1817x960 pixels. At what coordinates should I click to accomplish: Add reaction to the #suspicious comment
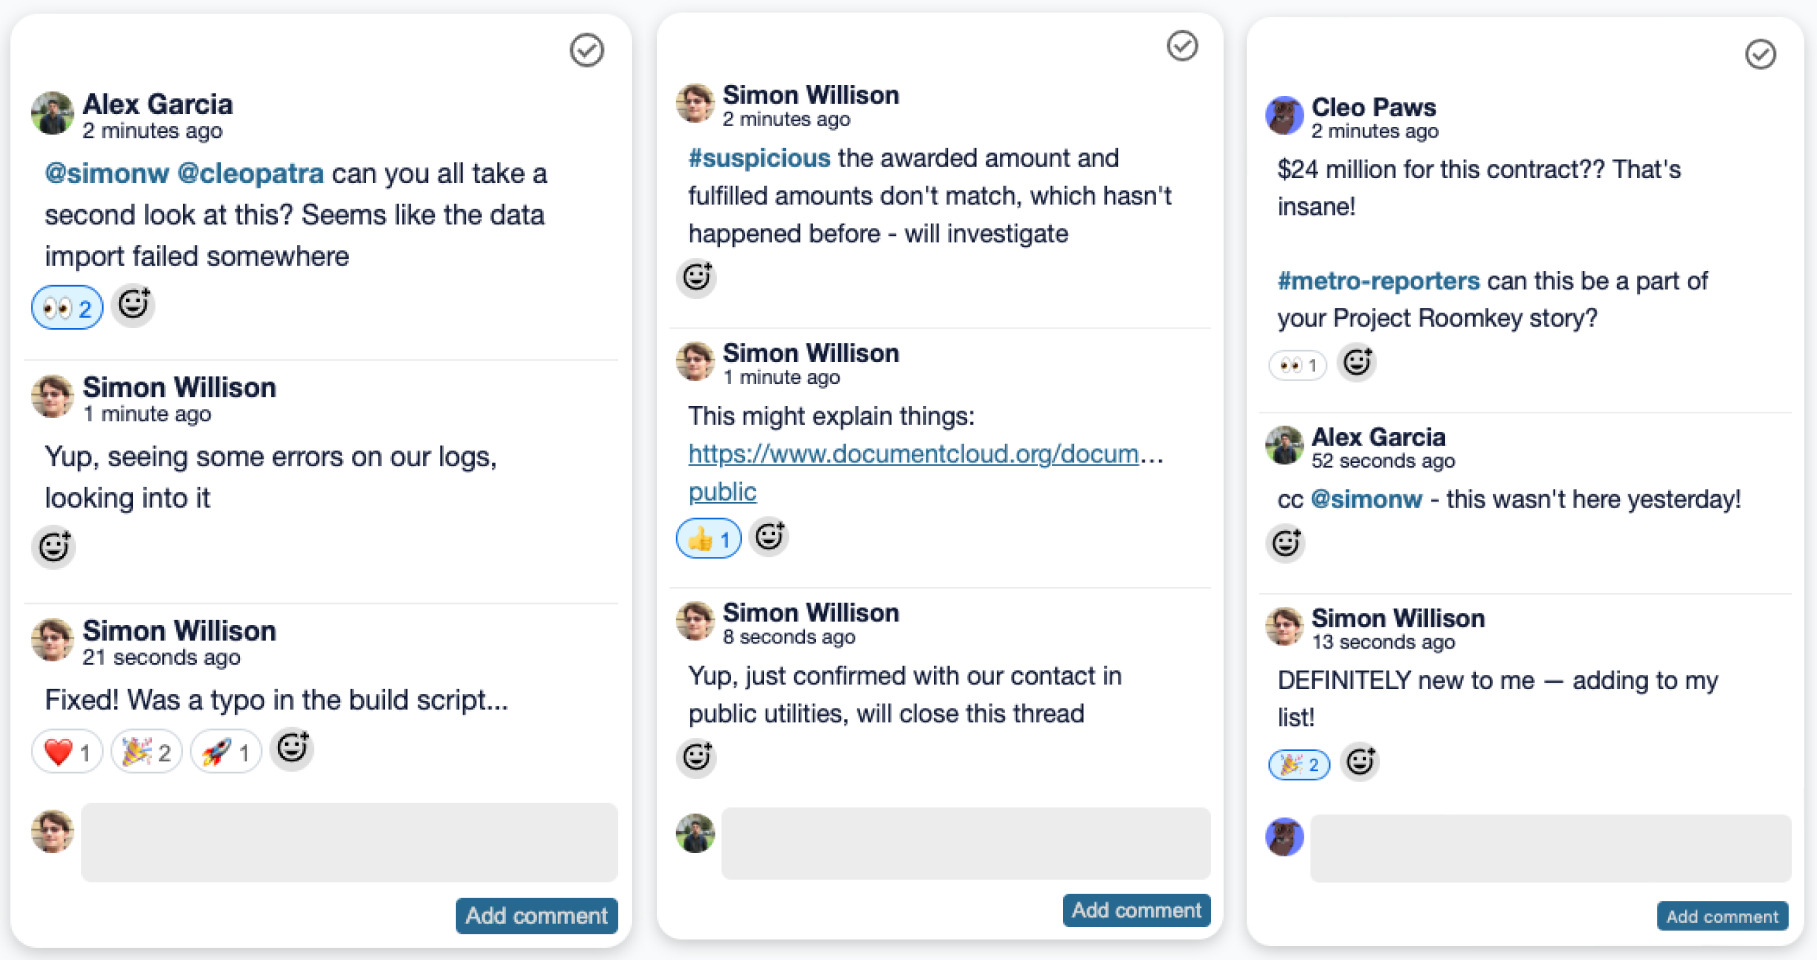point(697,277)
